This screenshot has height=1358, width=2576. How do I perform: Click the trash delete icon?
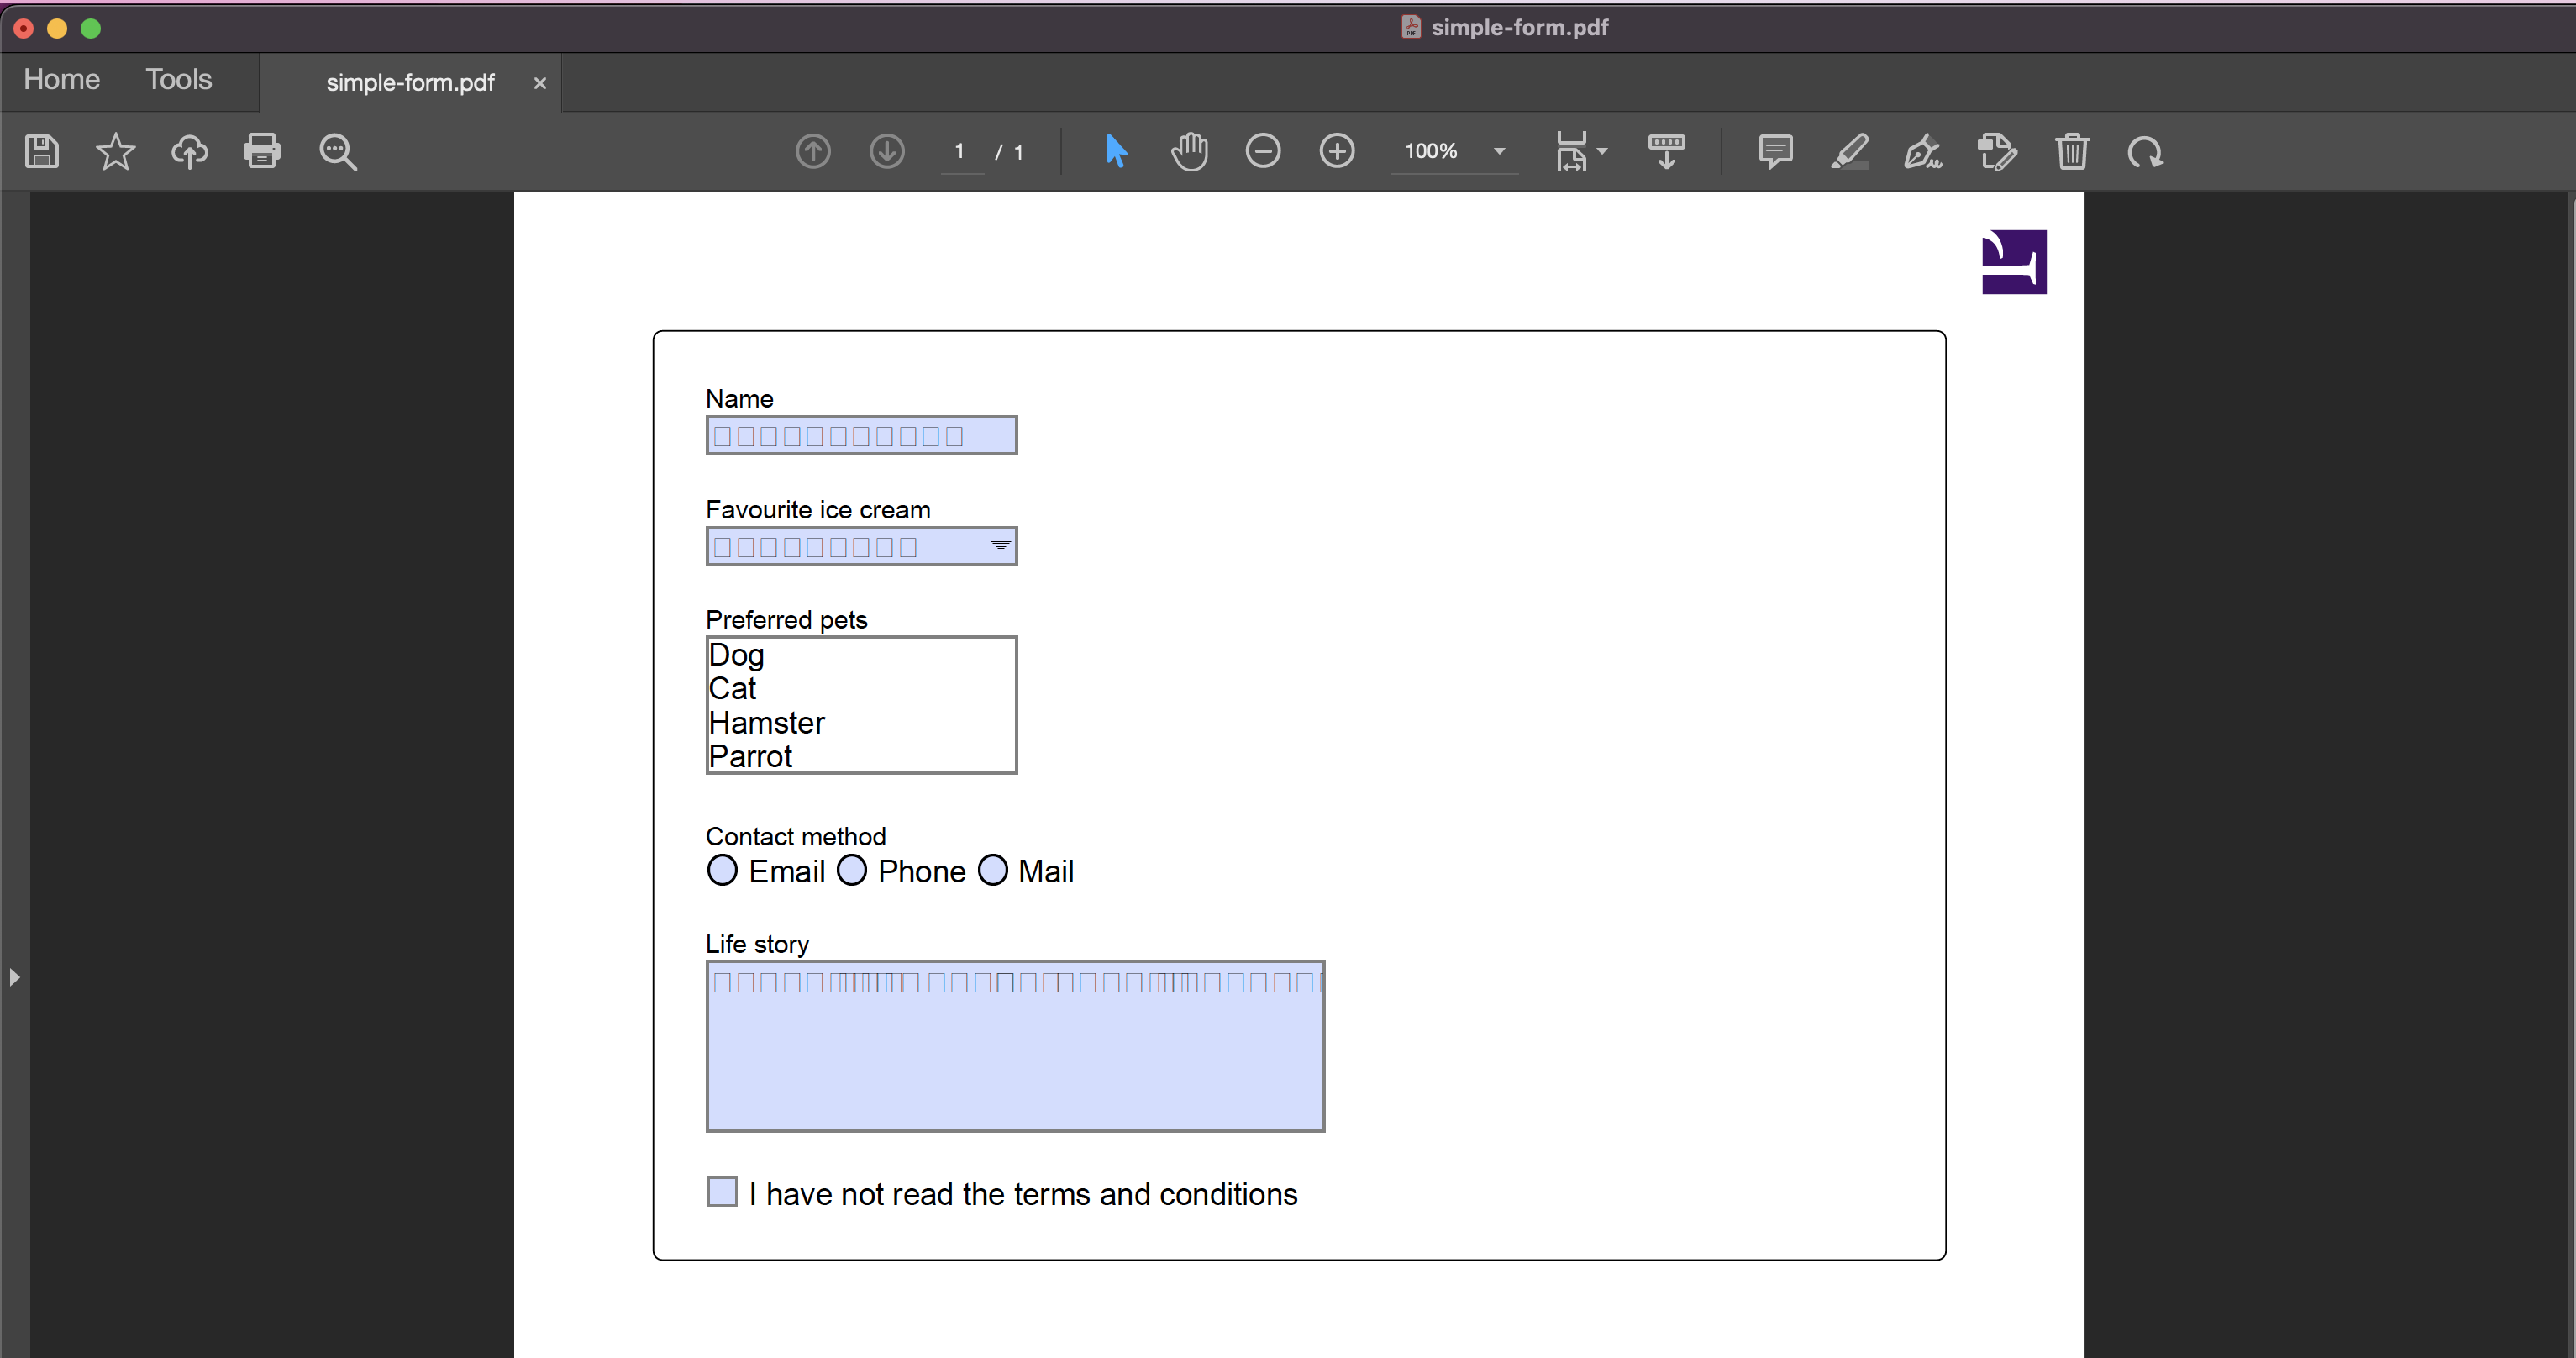pos(2072,151)
